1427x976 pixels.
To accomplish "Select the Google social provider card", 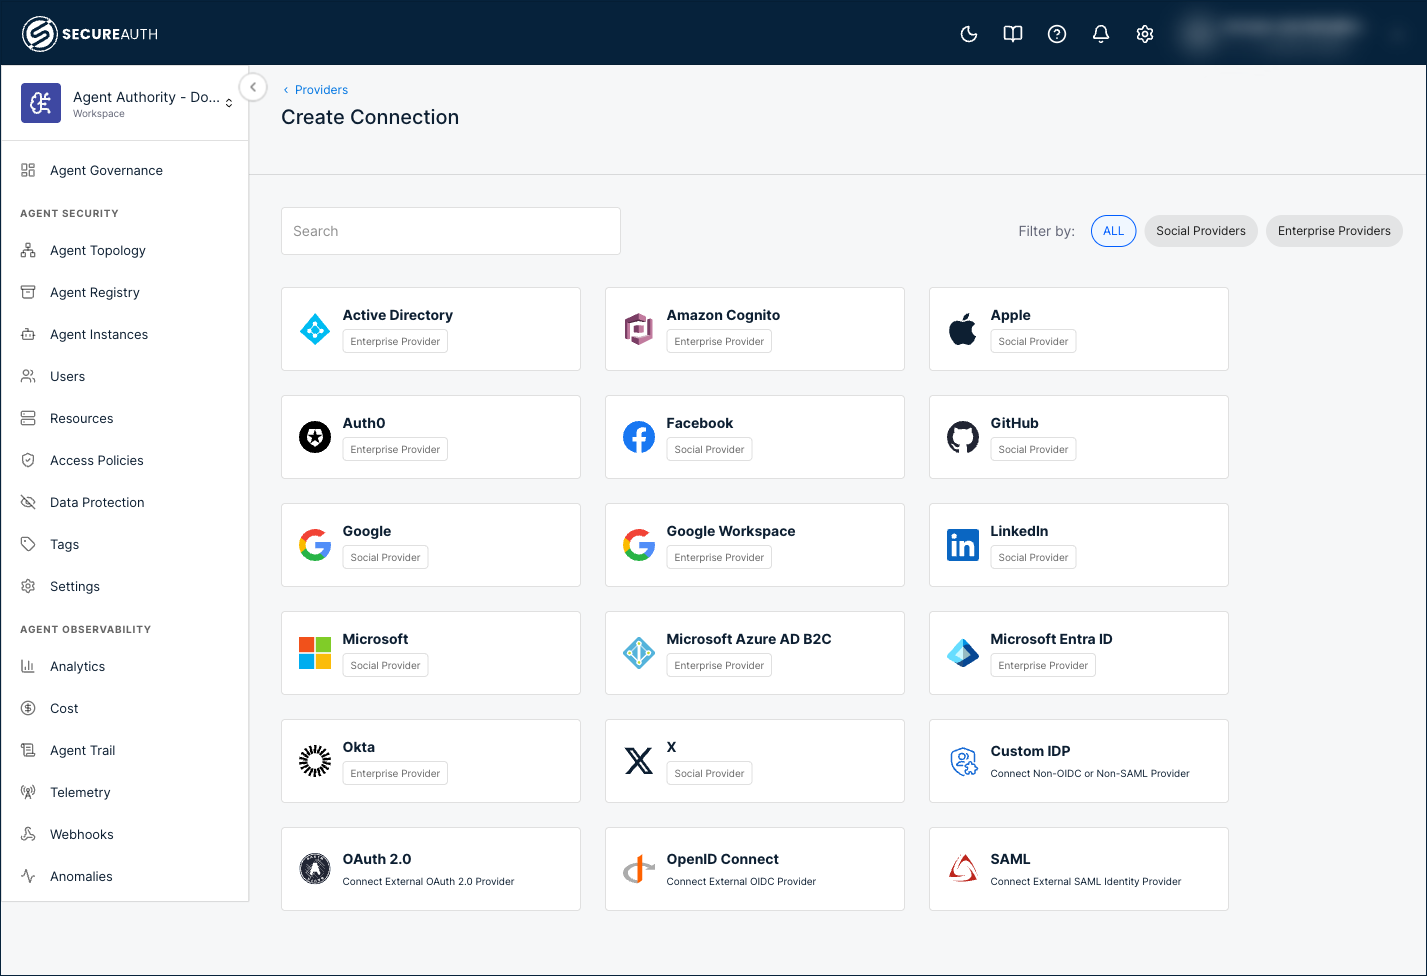I will tap(431, 545).
